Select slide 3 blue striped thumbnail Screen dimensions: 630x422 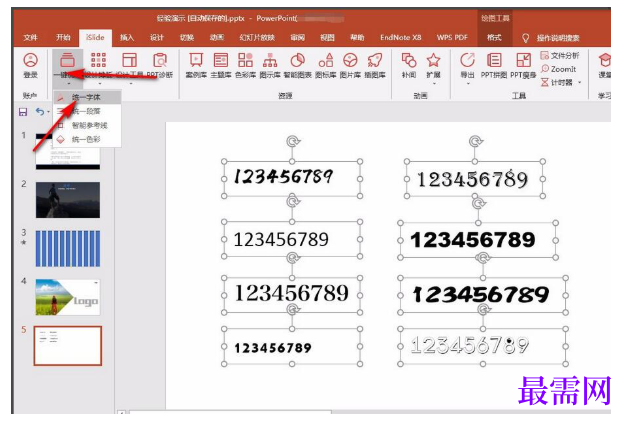[x=68, y=248]
